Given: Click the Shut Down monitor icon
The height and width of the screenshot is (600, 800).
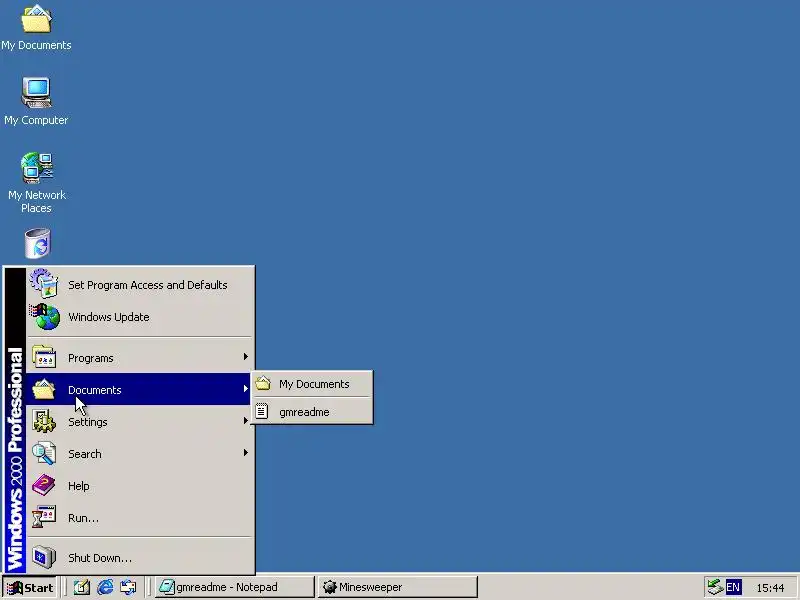Looking at the screenshot, I should point(44,557).
